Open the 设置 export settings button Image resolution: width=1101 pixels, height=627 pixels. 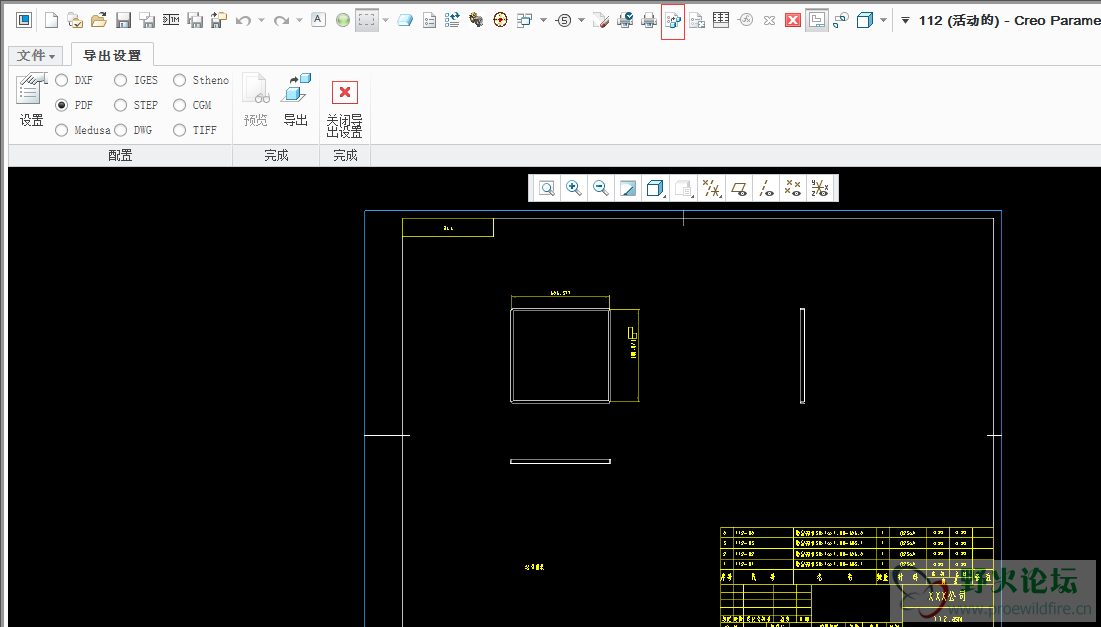pyautogui.click(x=31, y=100)
